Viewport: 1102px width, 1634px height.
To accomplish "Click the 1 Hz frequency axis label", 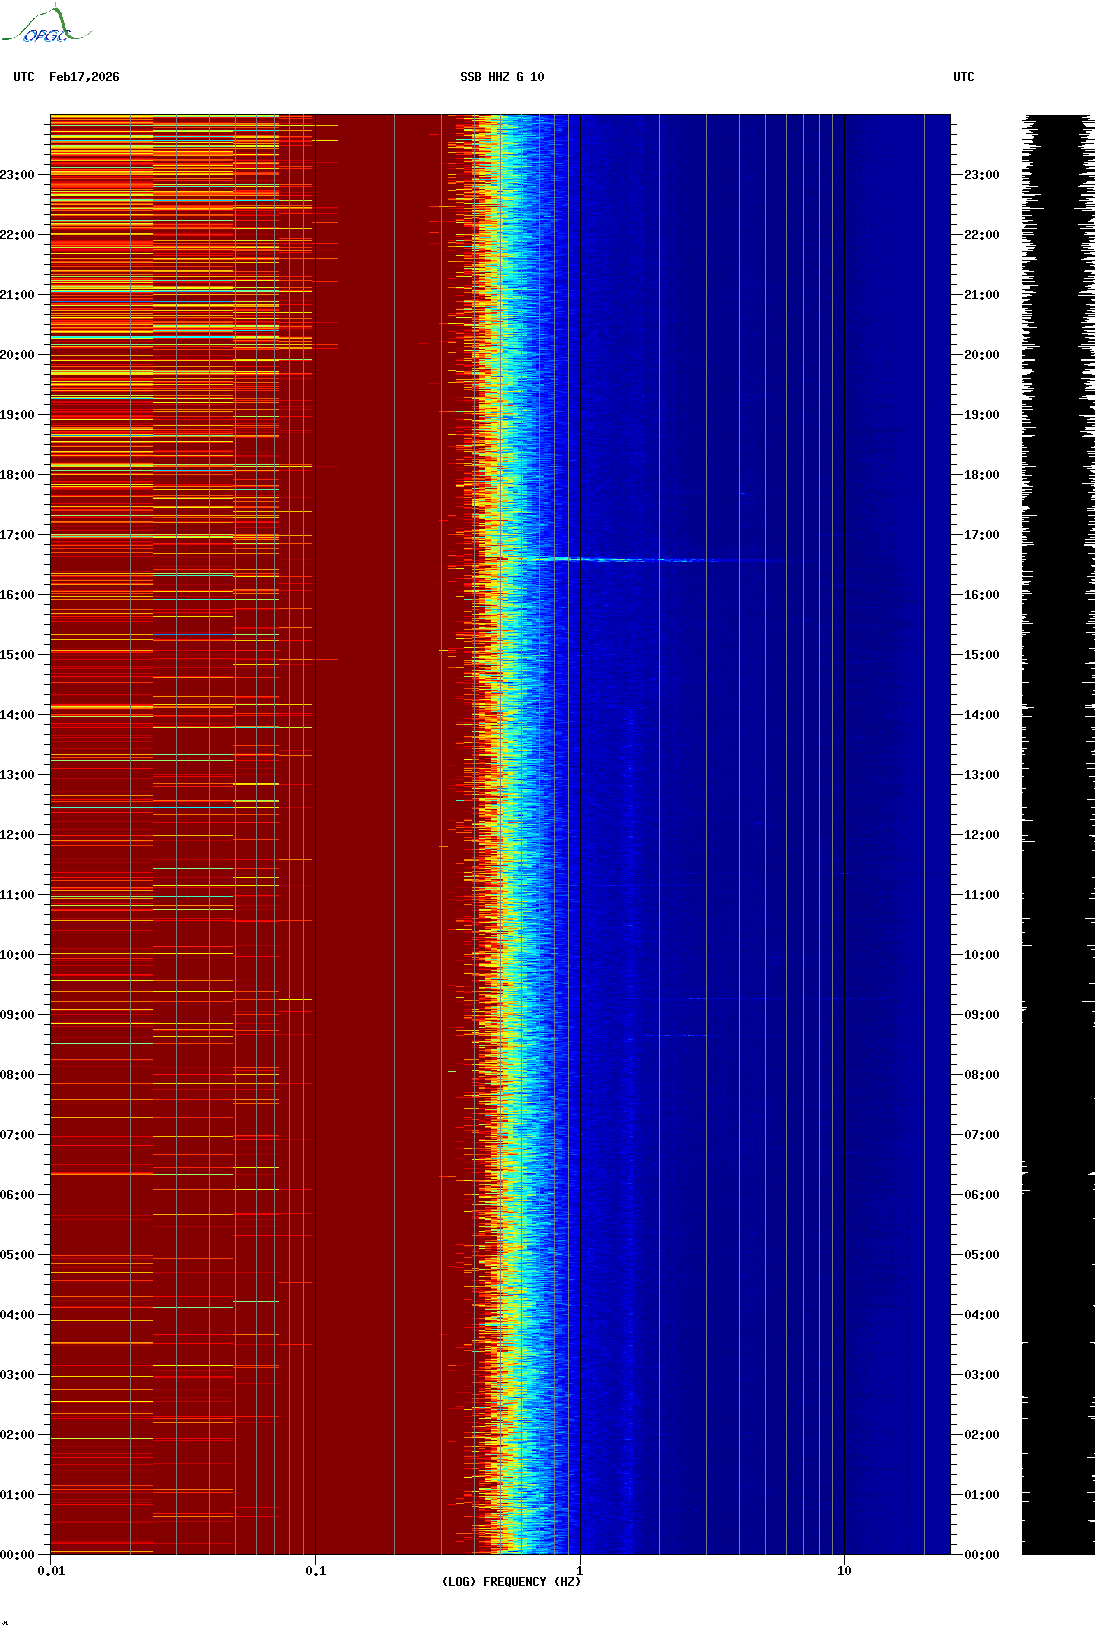I will (579, 1571).
